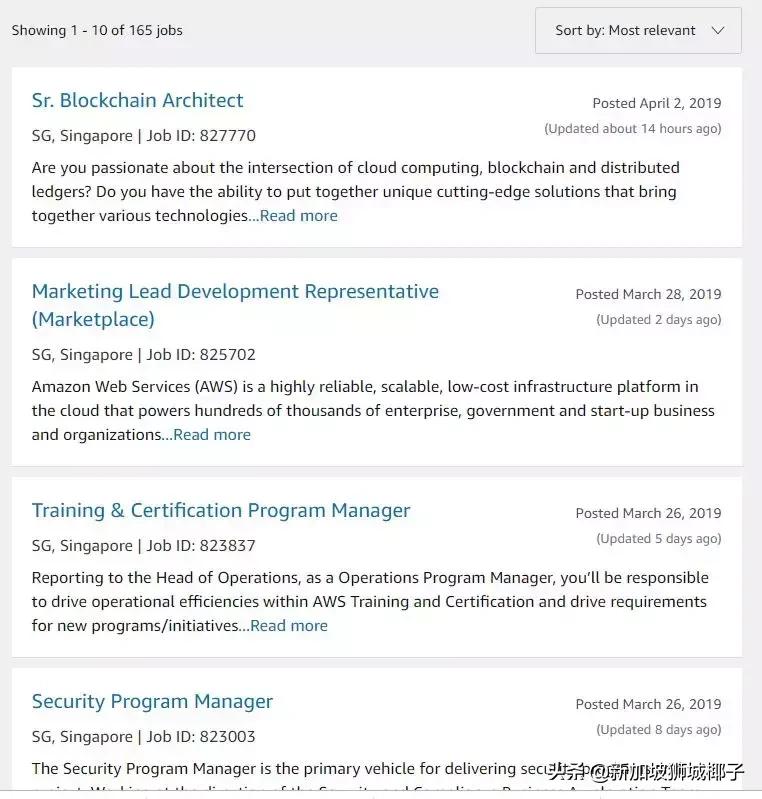Click Read more on the blockchain job description
The height and width of the screenshot is (799, 762).
click(x=299, y=216)
